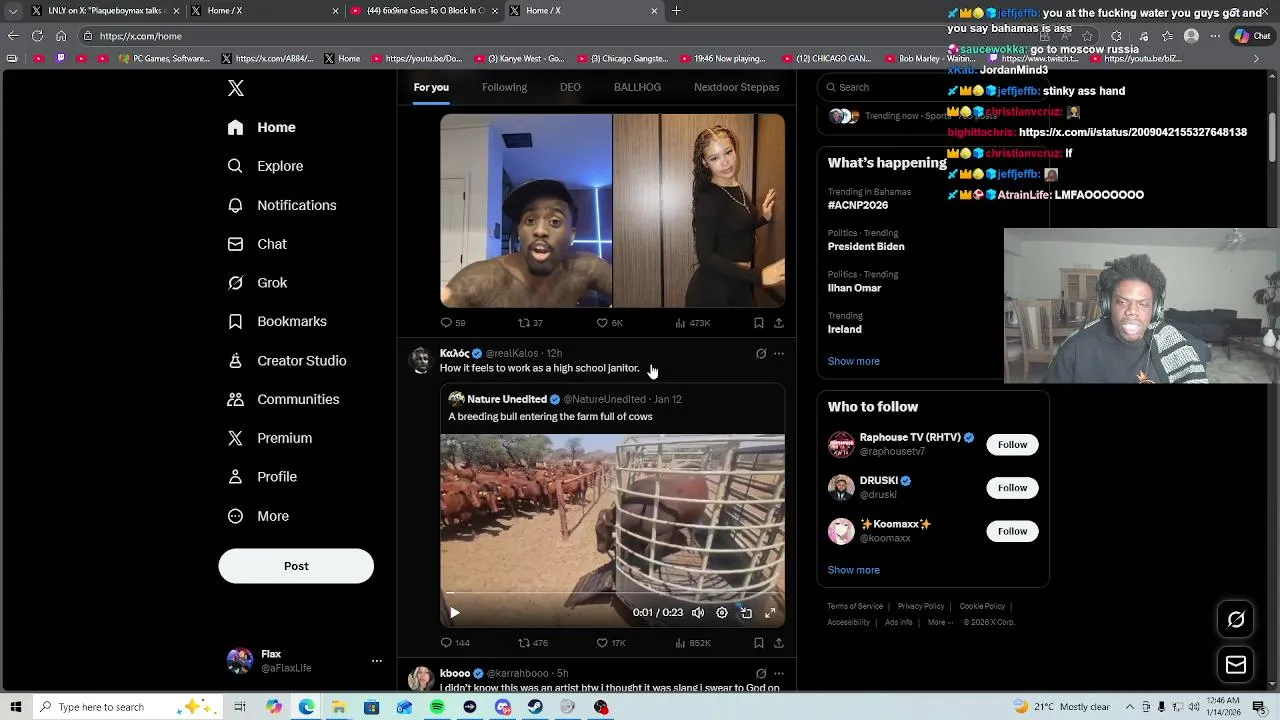Repost icon on post with 37 reposts
This screenshot has width=1280, height=720.
click(x=523, y=323)
